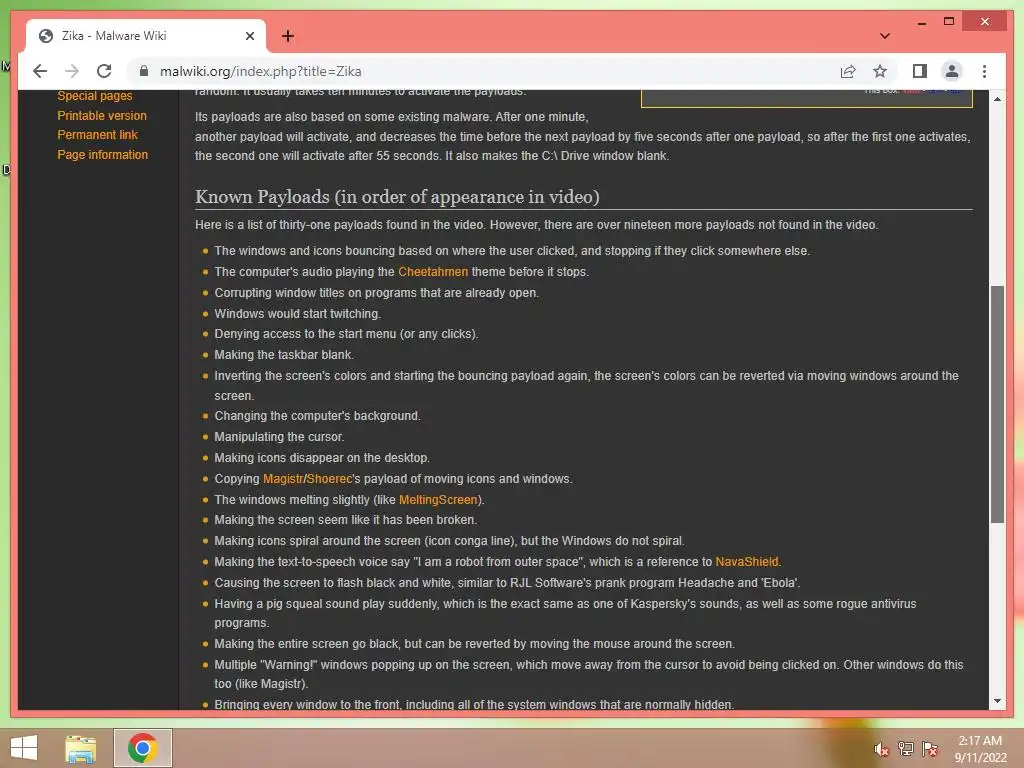Close the Zika - Malware Wiki tab

(x=249, y=36)
